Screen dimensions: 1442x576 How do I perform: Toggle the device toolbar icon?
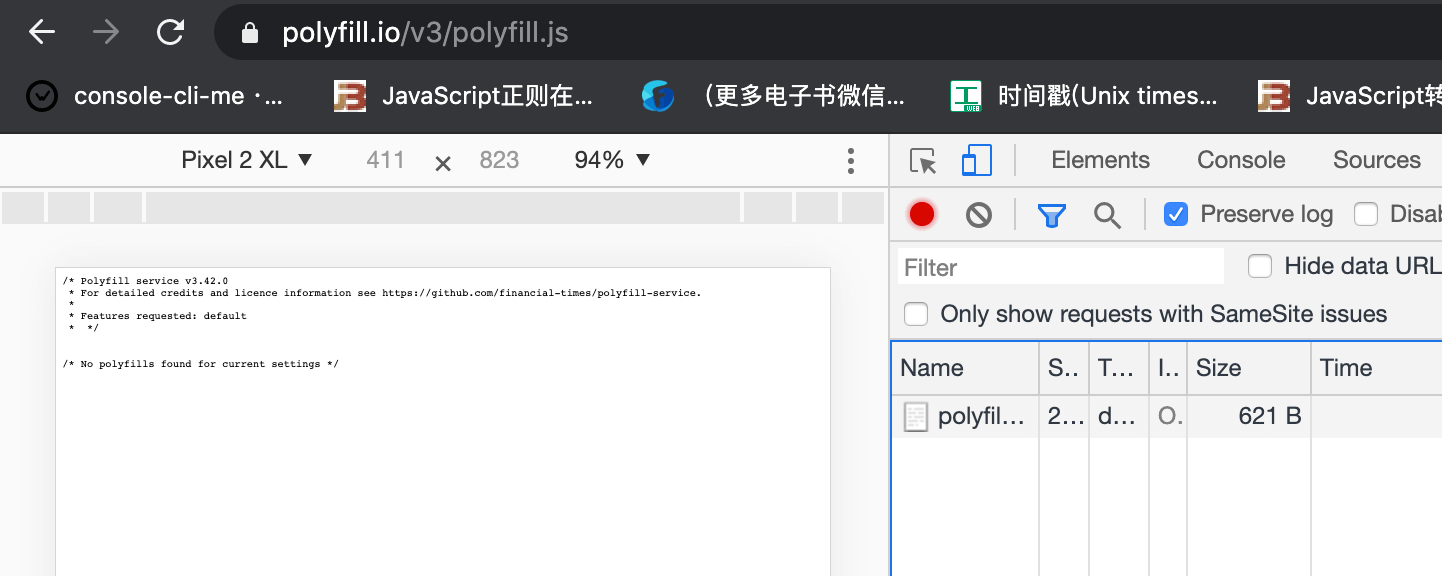tap(976, 161)
